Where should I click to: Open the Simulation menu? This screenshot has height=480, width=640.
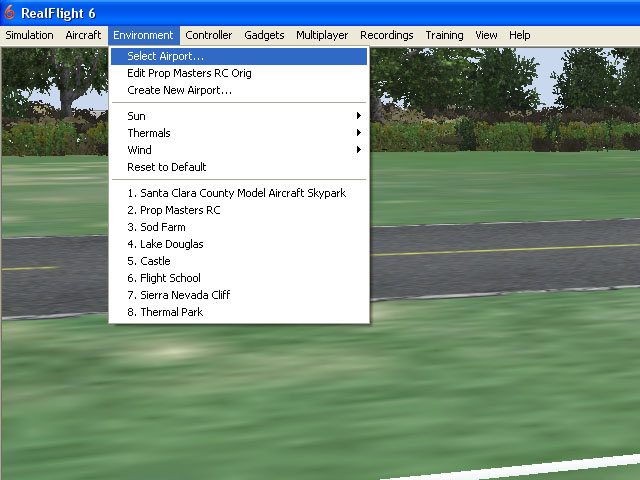click(29, 36)
